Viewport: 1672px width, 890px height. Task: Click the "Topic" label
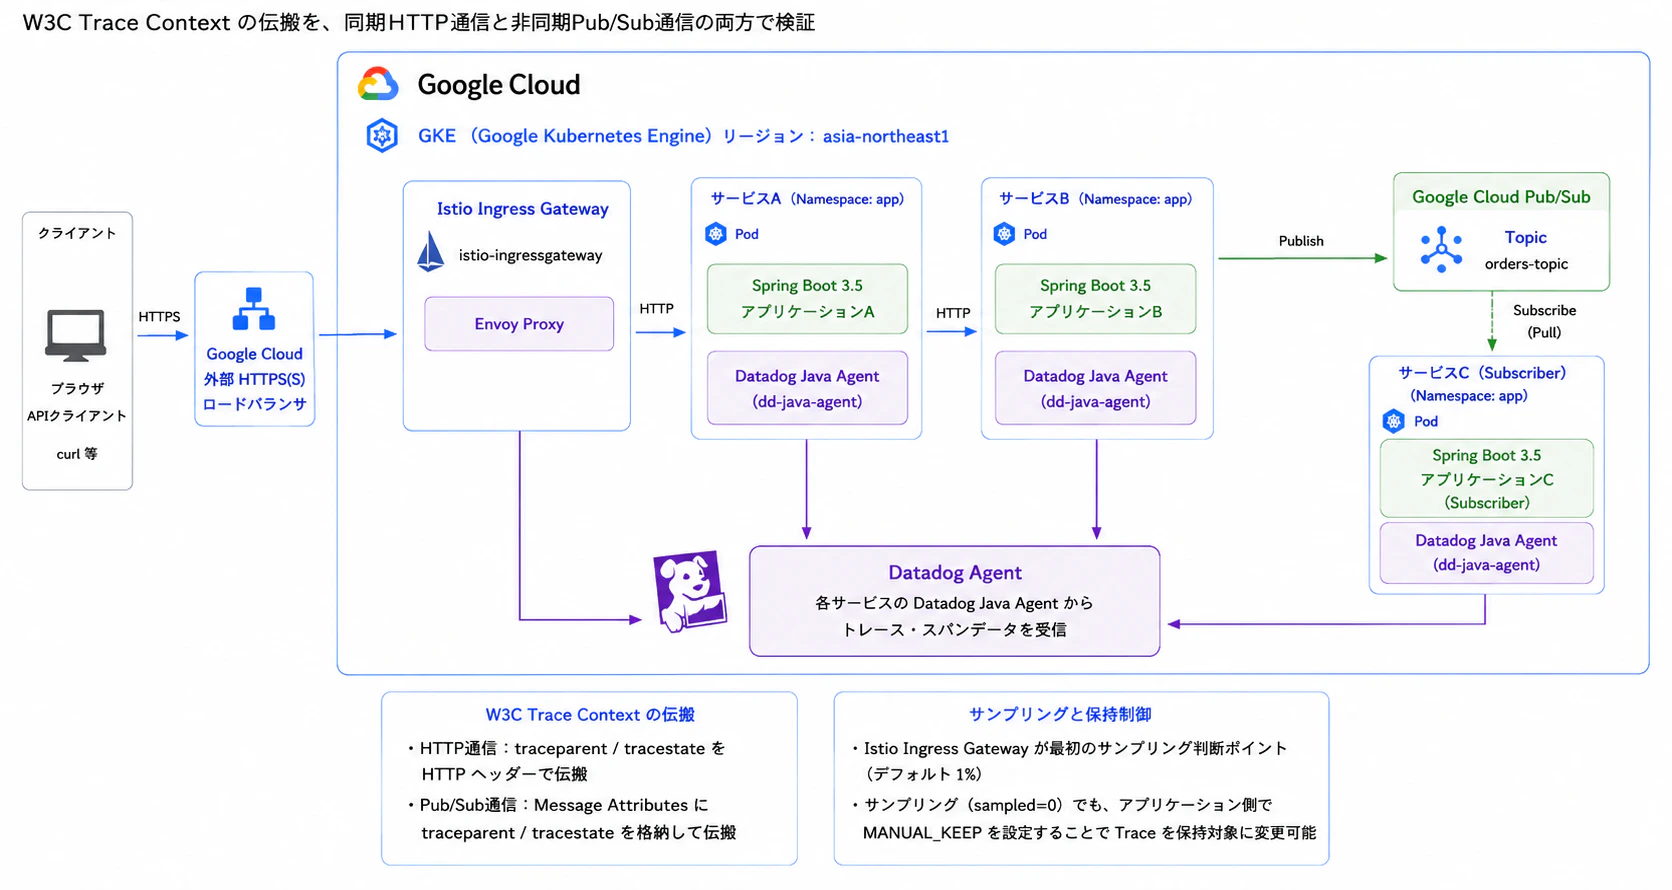1526,237
